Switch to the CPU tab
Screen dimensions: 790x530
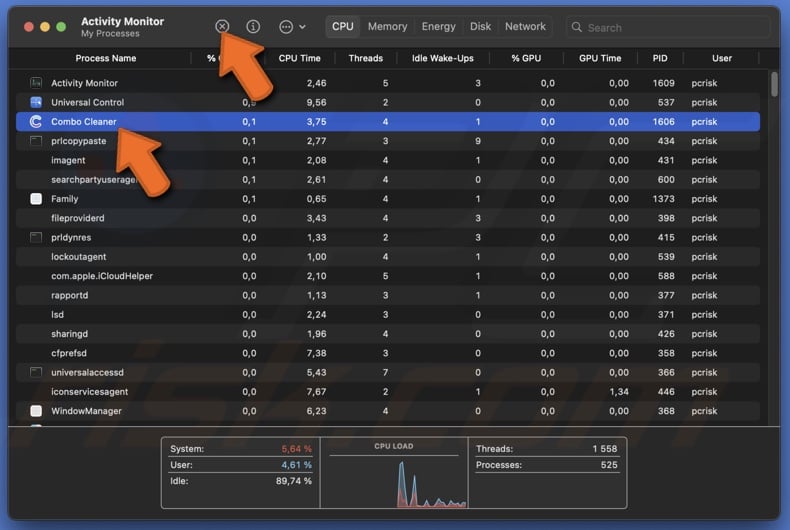point(343,27)
